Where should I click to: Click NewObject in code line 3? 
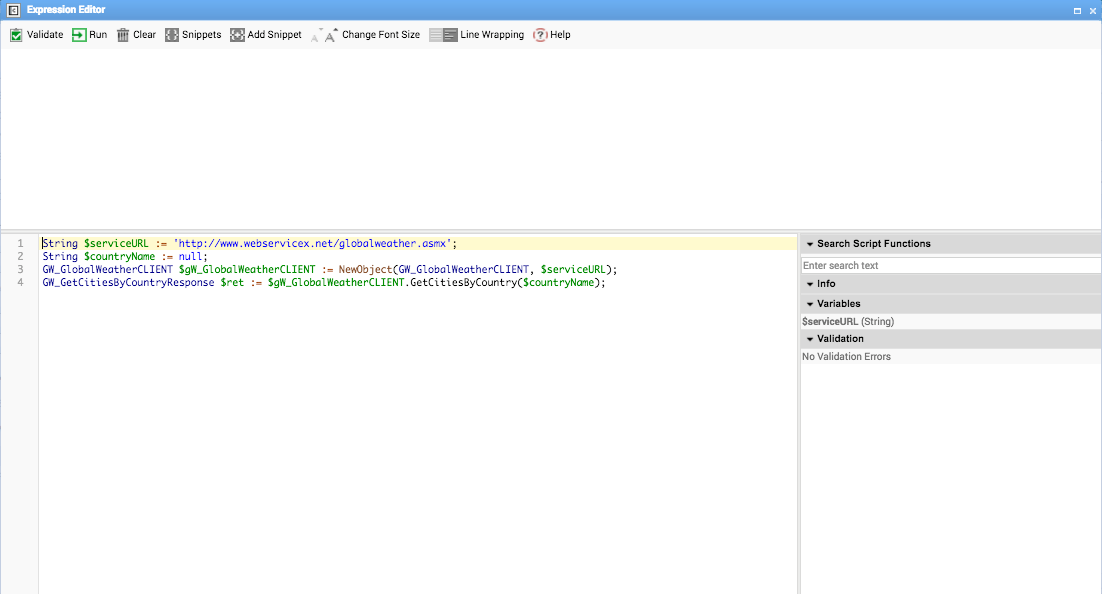pyautogui.click(x=365, y=269)
